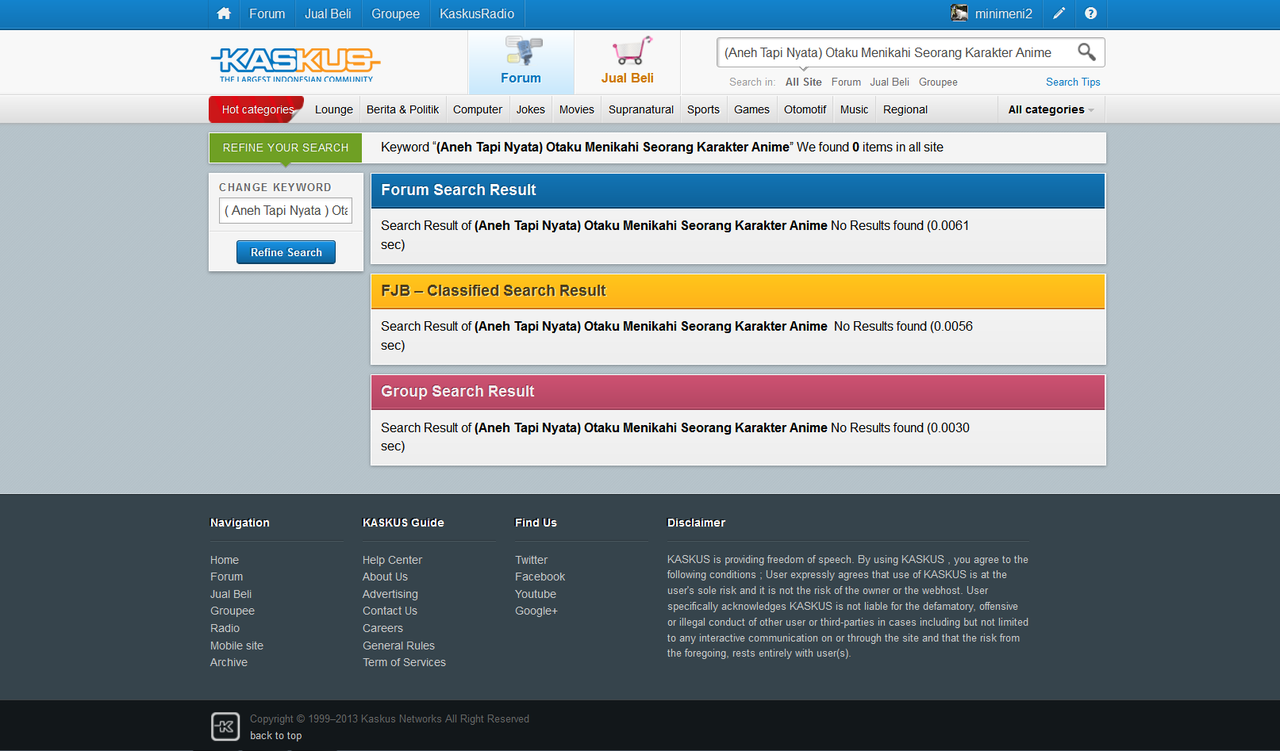Open the Youtube link
Viewport: 1280px width, 751px height.
coord(535,594)
